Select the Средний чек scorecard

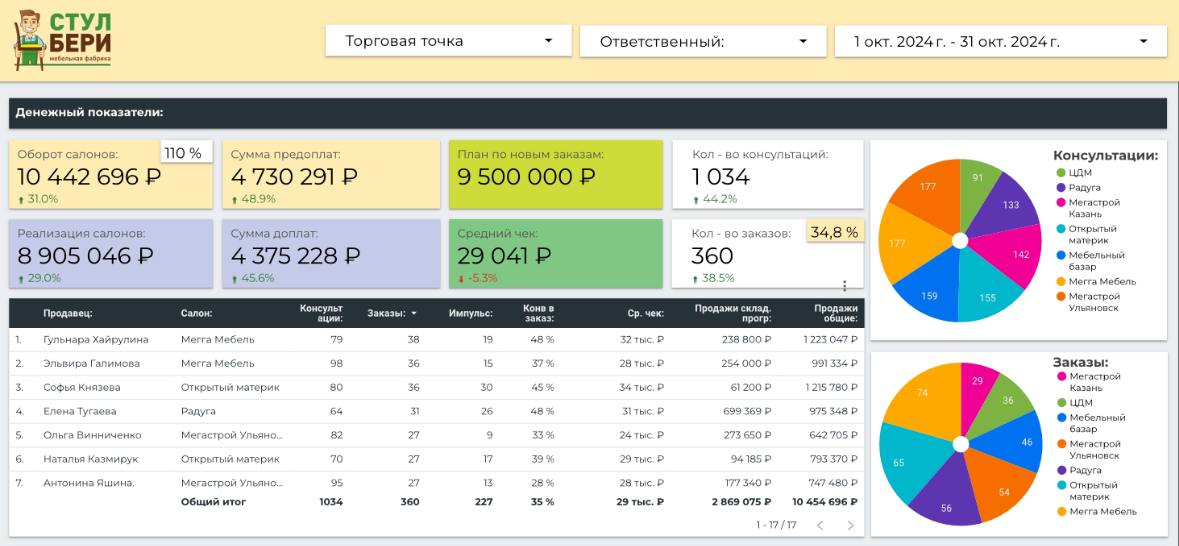point(556,253)
